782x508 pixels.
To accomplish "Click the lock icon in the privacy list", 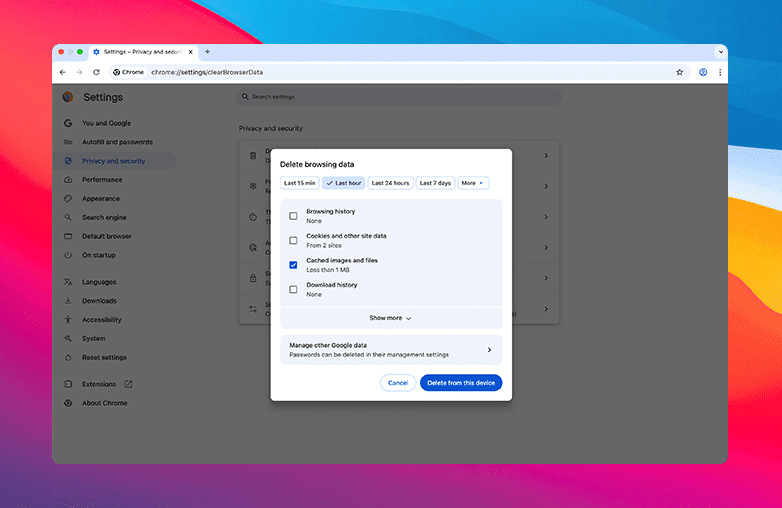I will pos(253,278).
